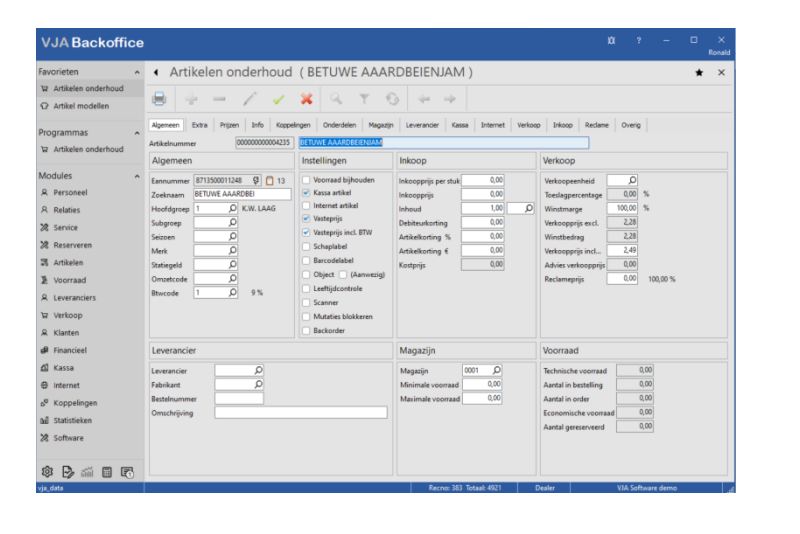Collapse the Programmas section

137,133
